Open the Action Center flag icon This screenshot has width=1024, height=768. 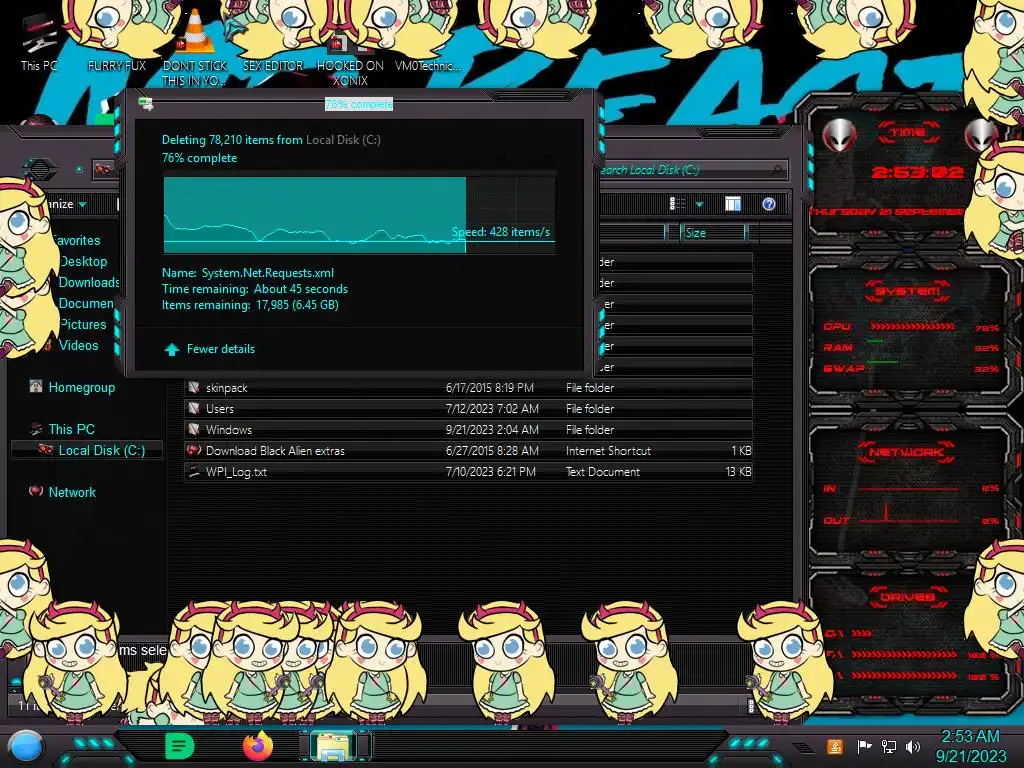864,746
